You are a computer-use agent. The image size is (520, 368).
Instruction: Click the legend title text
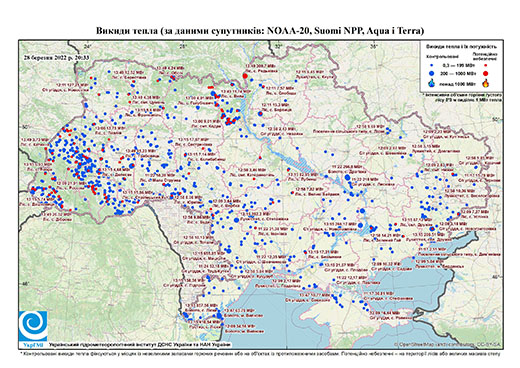pyautogui.click(x=461, y=46)
